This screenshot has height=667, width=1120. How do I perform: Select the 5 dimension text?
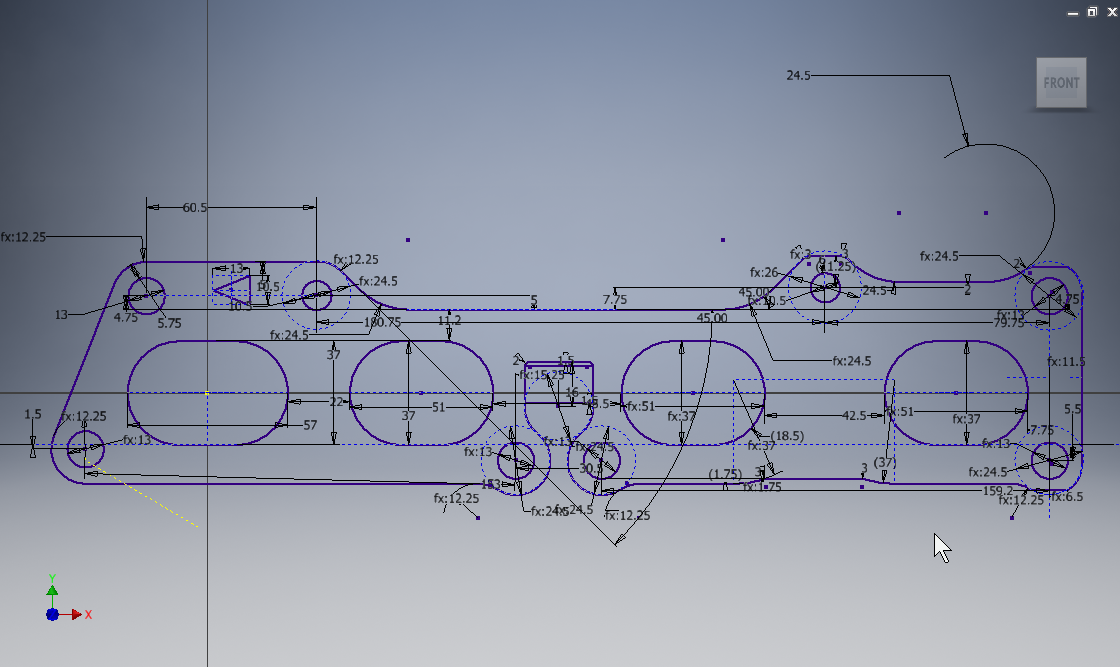coord(534,301)
